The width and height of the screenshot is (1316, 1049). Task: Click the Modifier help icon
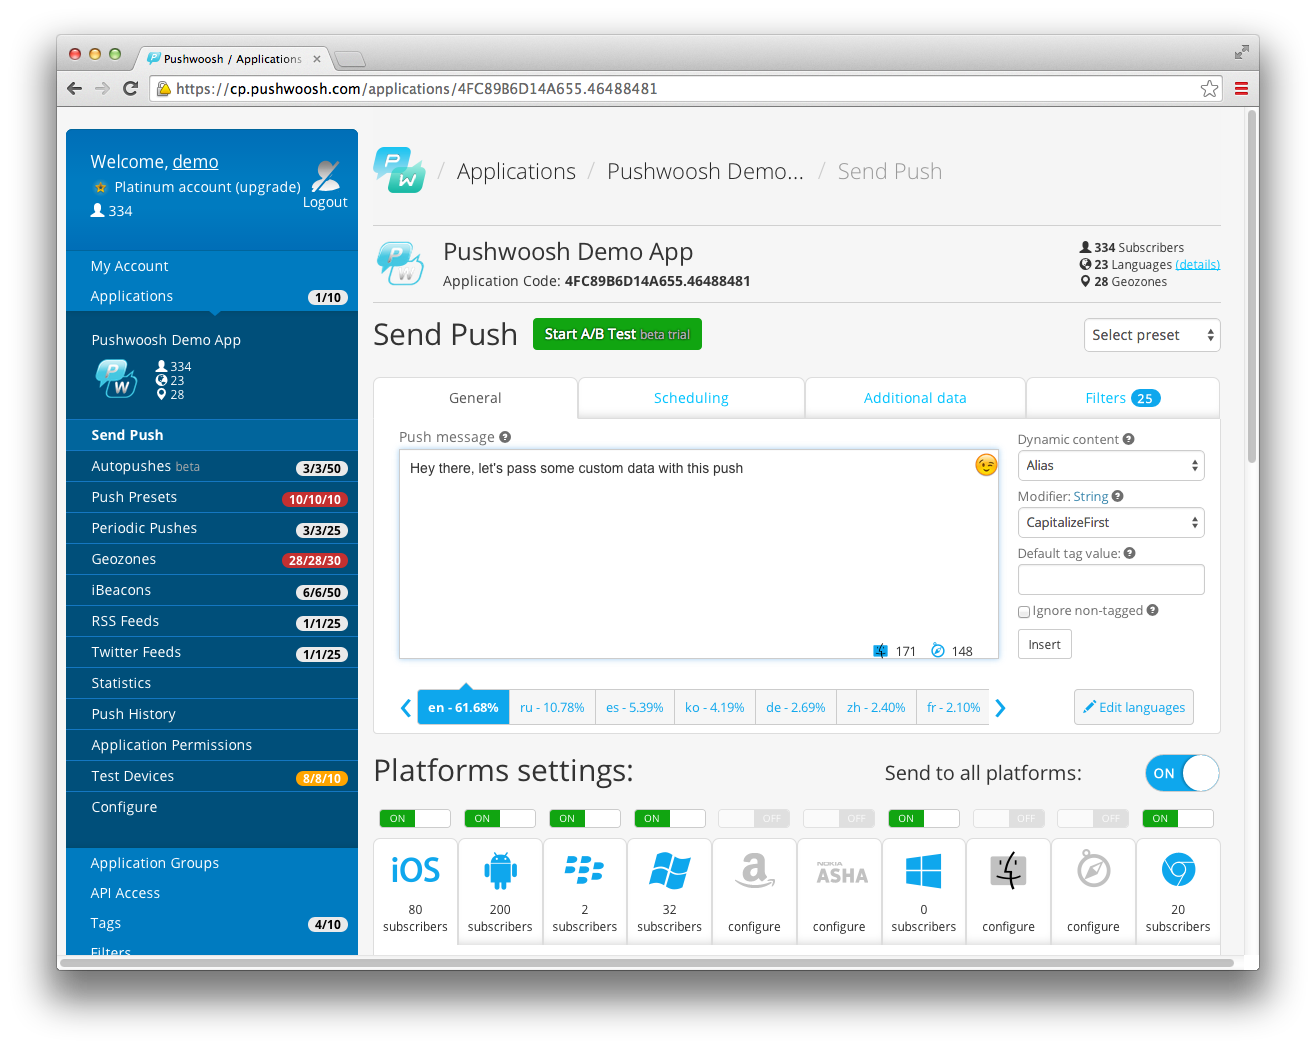1117,496
